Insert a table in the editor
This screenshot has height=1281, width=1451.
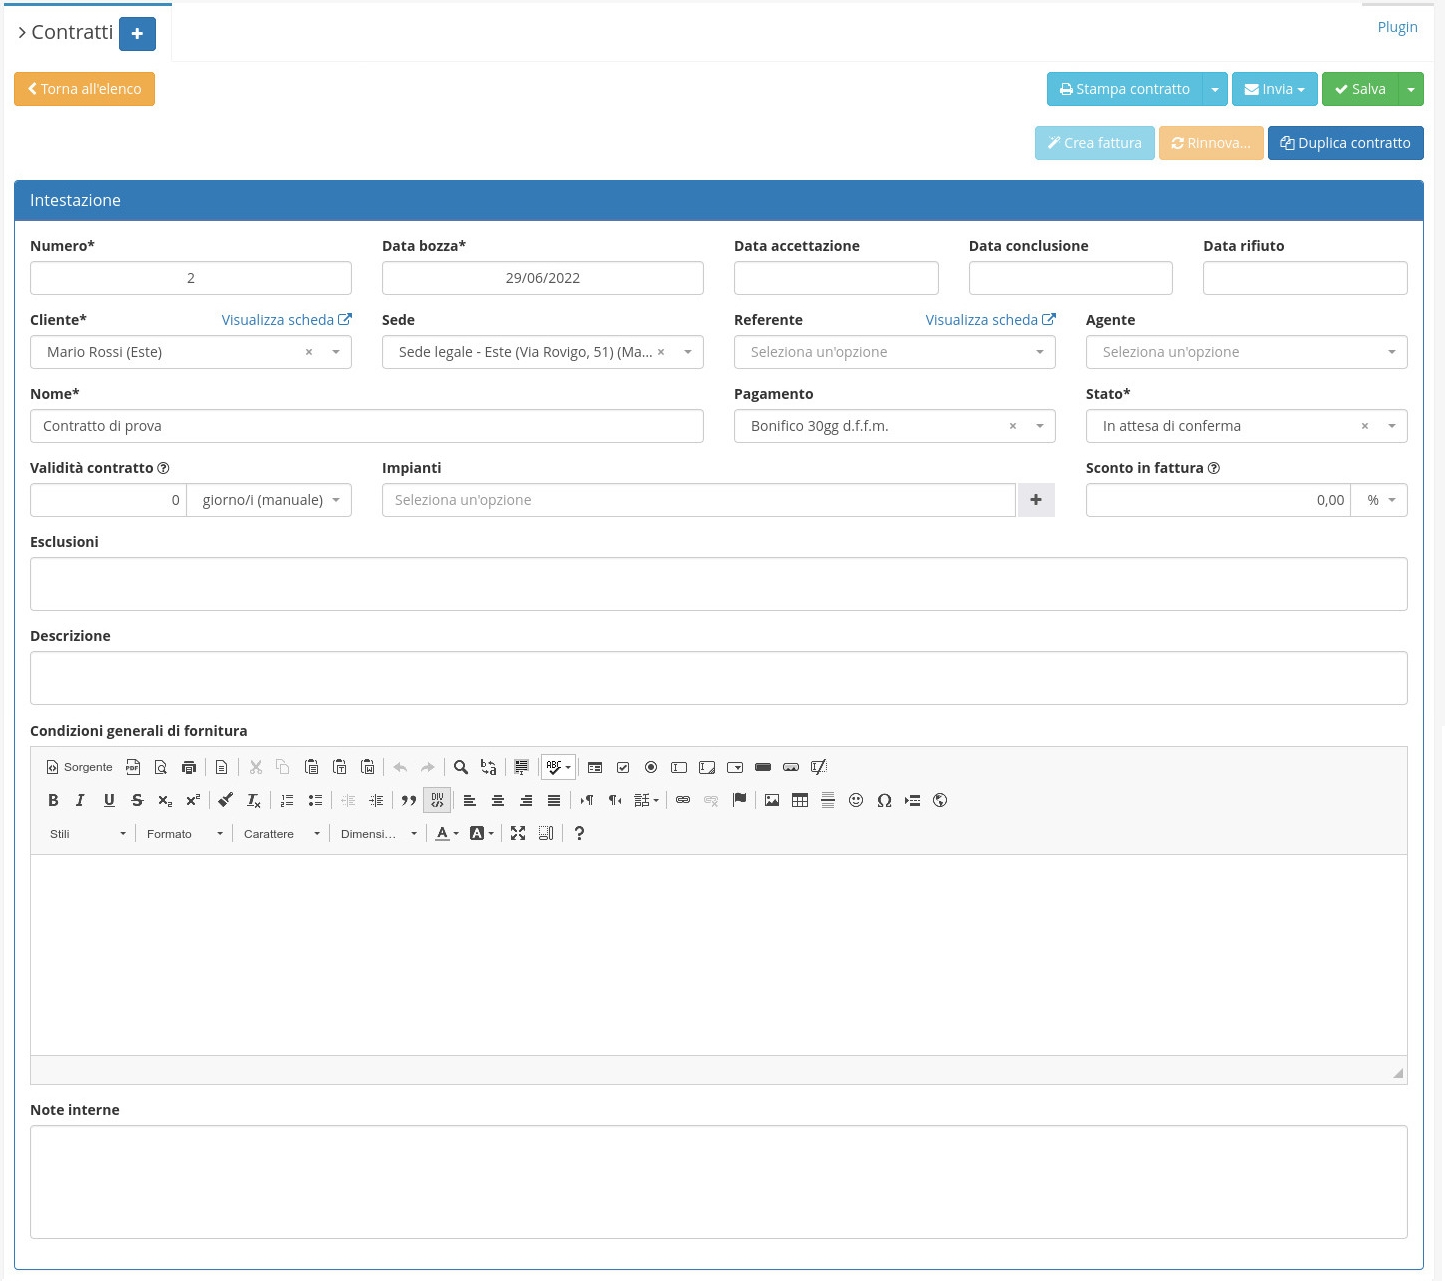(x=800, y=800)
